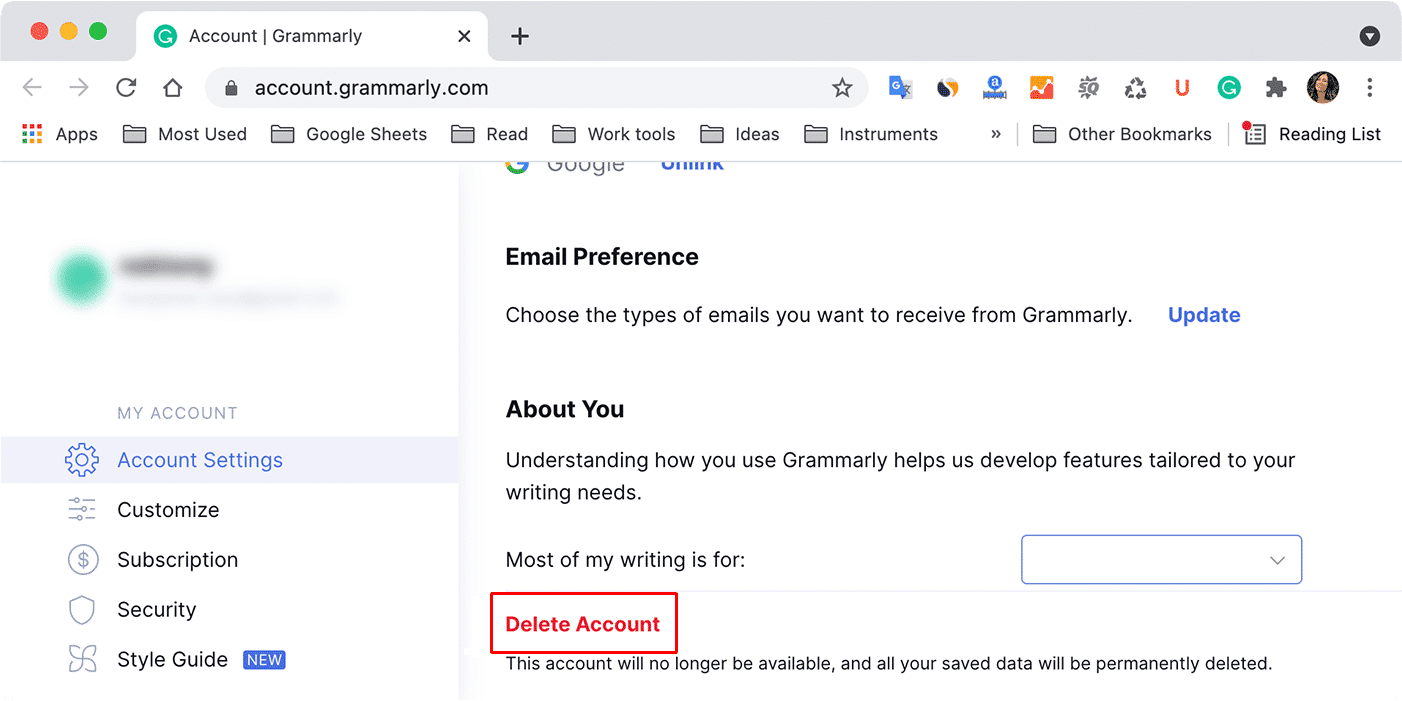
Task: Open the Grammarly extension in toolbar
Action: click(1229, 88)
